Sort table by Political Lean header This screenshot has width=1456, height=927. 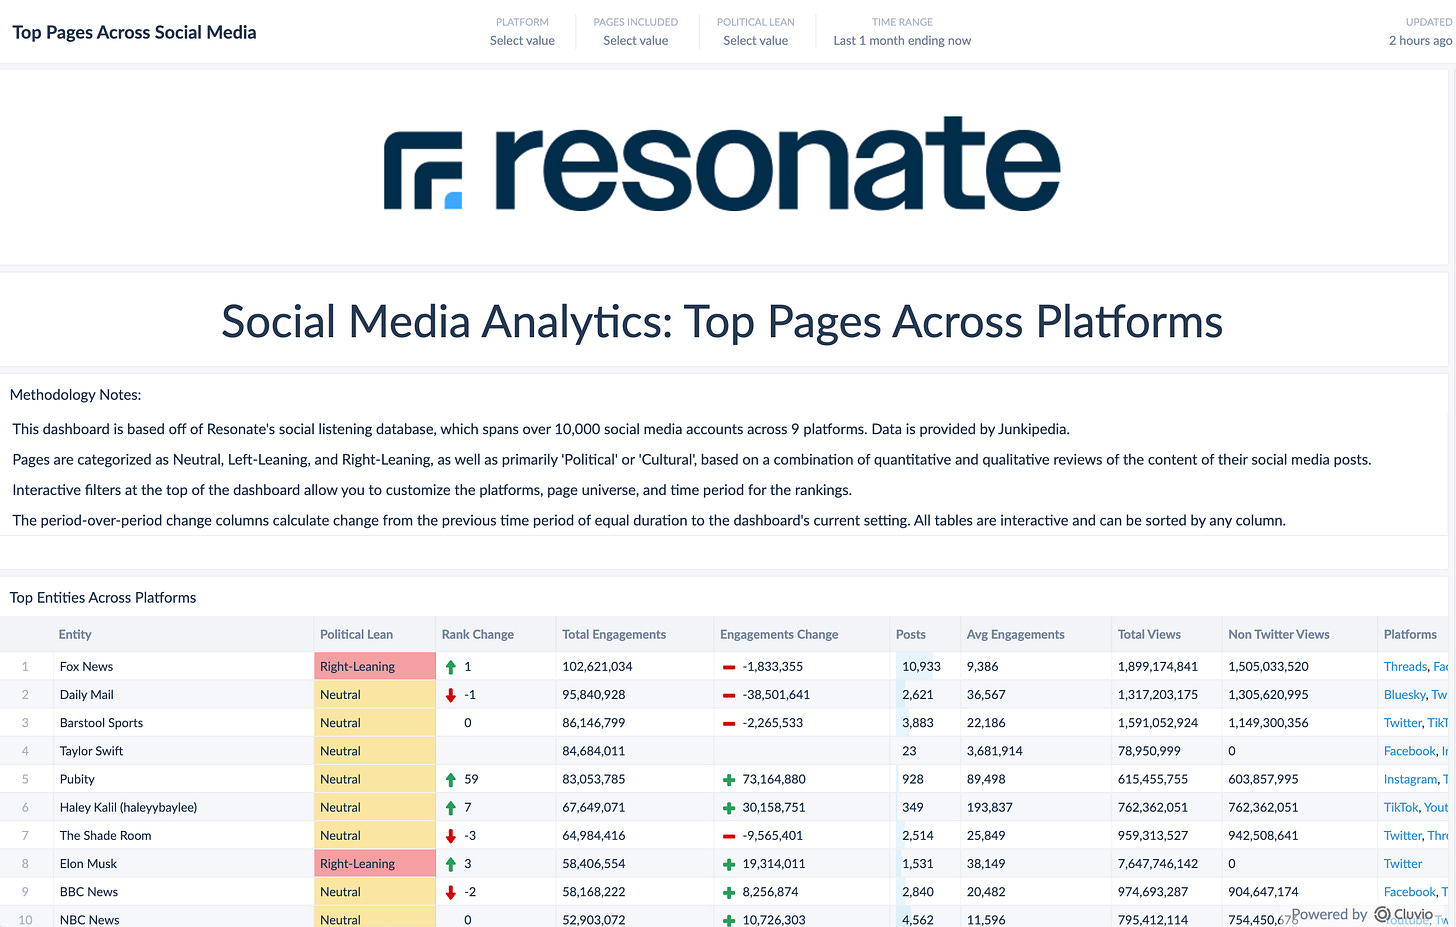coord(356,634)
